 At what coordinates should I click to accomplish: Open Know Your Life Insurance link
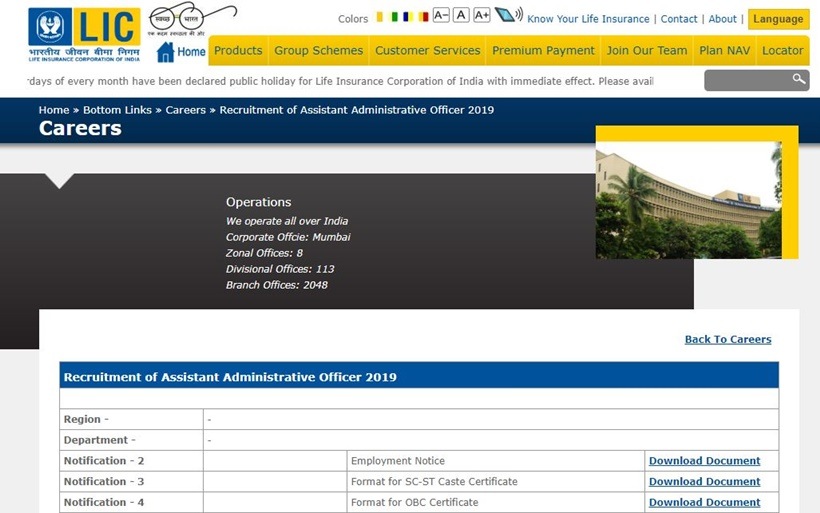click(588, 19)
